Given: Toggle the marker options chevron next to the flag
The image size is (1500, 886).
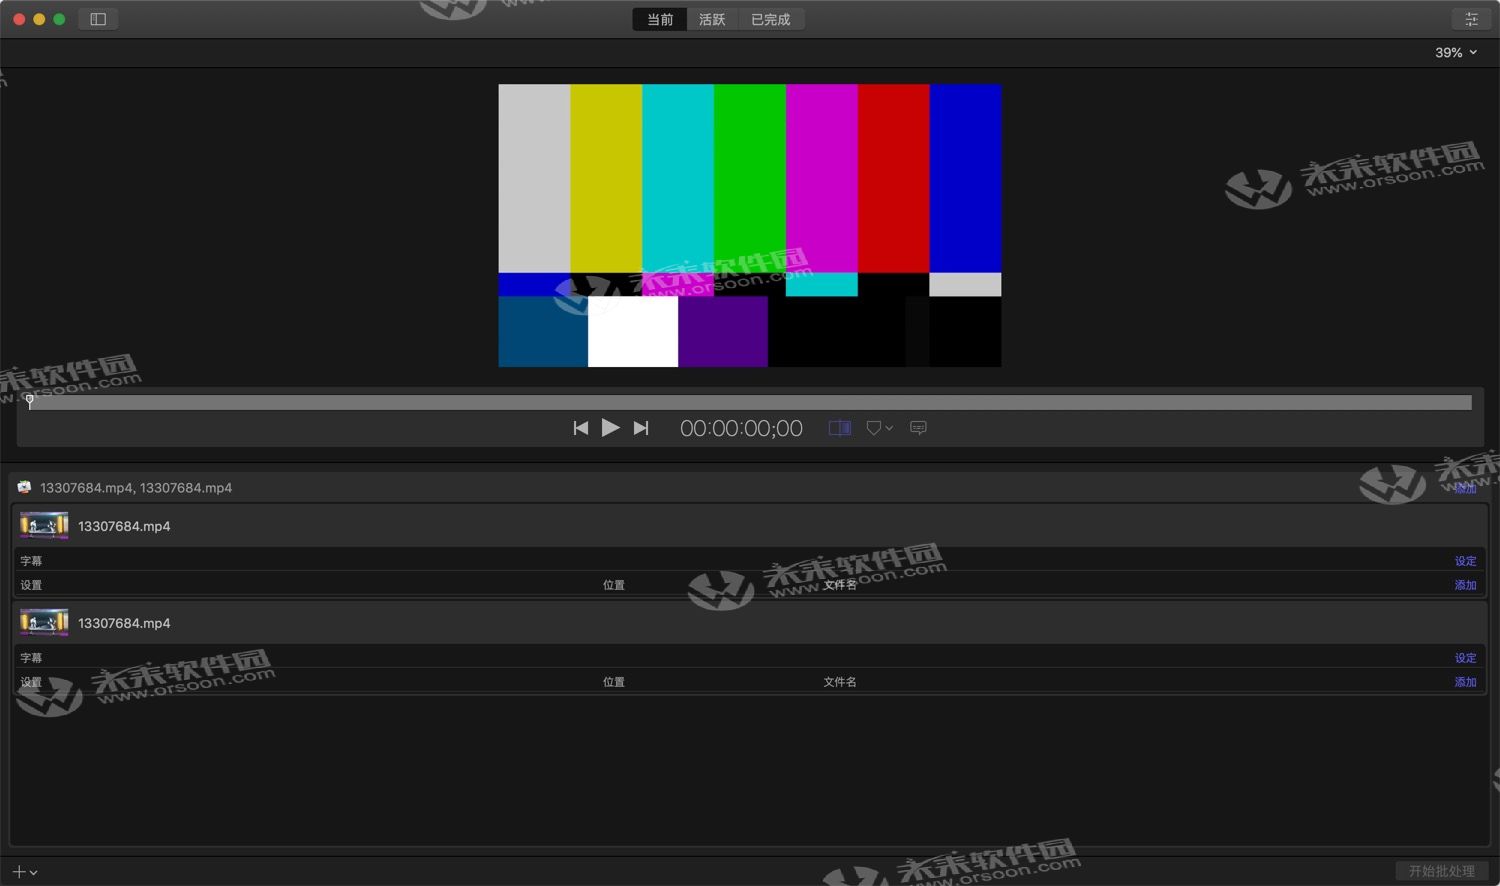Looking at the screenshot, I should click(889, 428).
